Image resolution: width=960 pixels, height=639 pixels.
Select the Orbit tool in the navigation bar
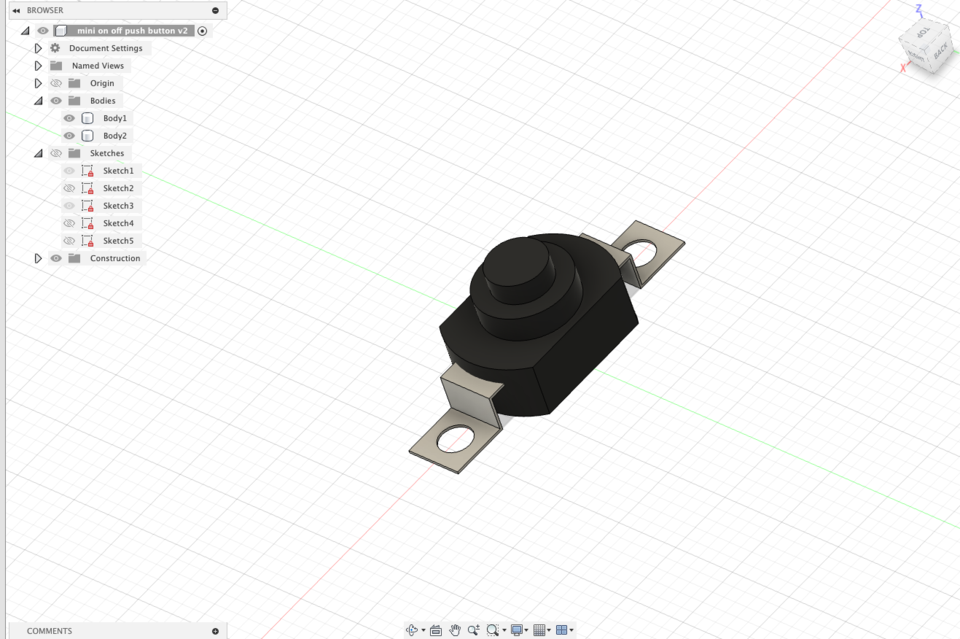(414, 630)
